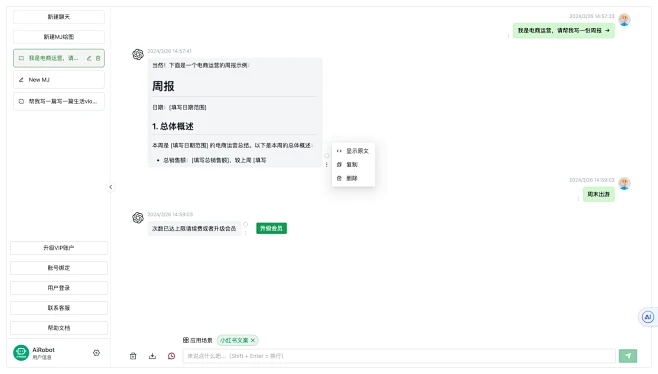Remove the 小红书文案 tag with its X
The image size is (658, 374).
click(x=253, y=340)
